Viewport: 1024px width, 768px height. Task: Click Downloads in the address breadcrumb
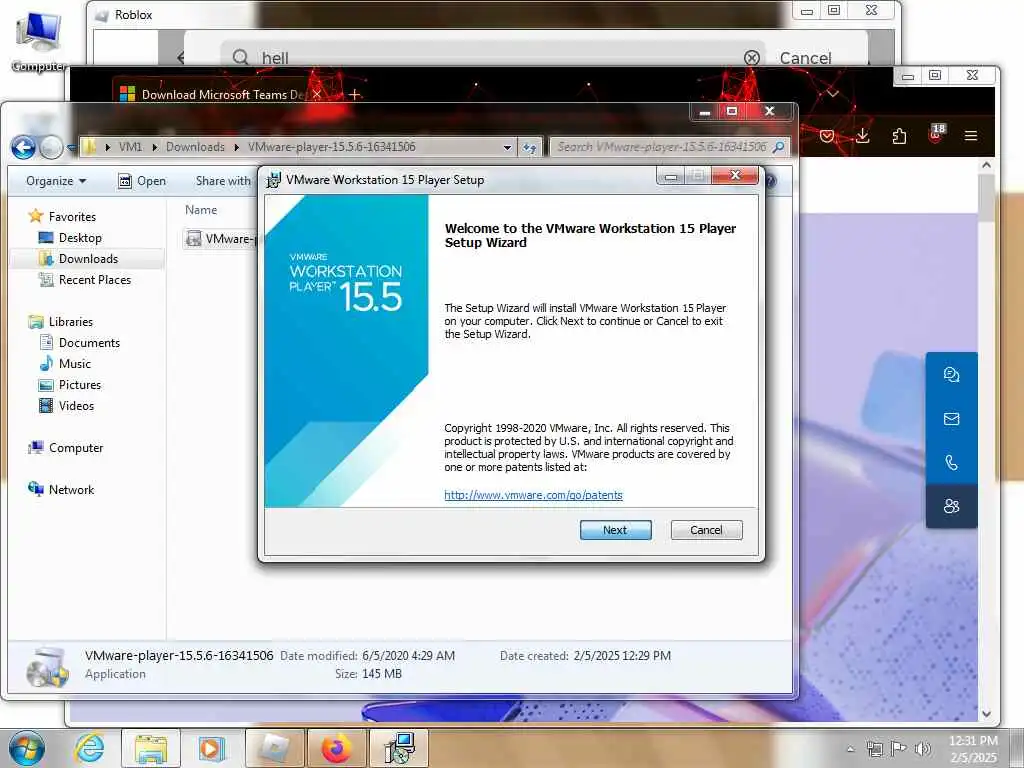[x=195, y=147]
